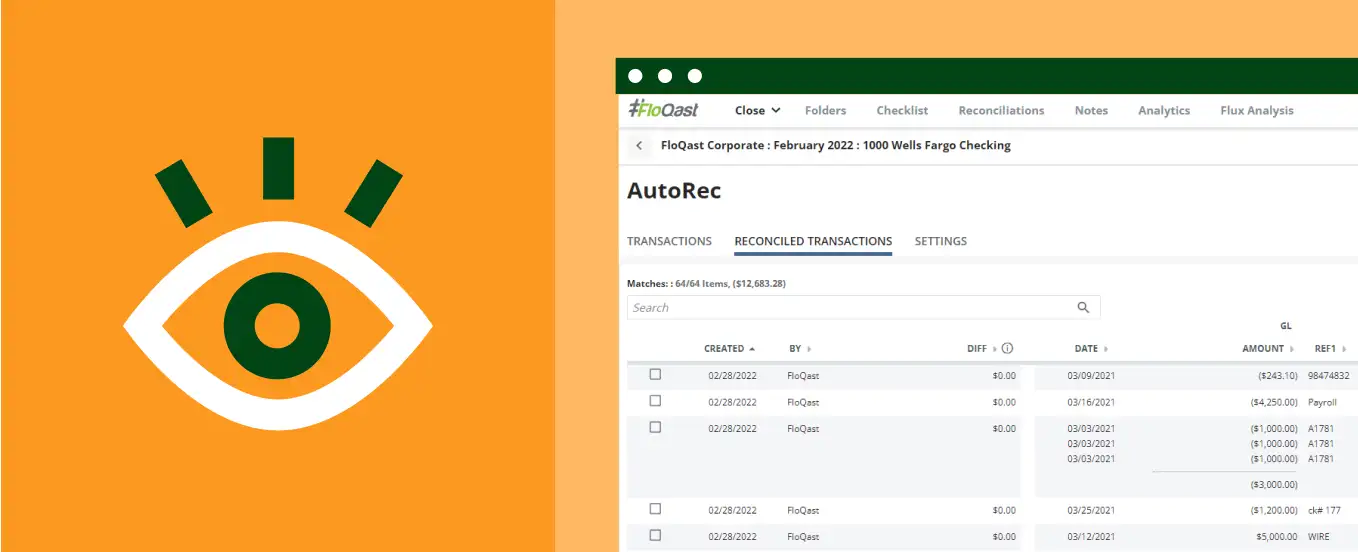Sort by the DATE column arrow

click(1106, 349)
